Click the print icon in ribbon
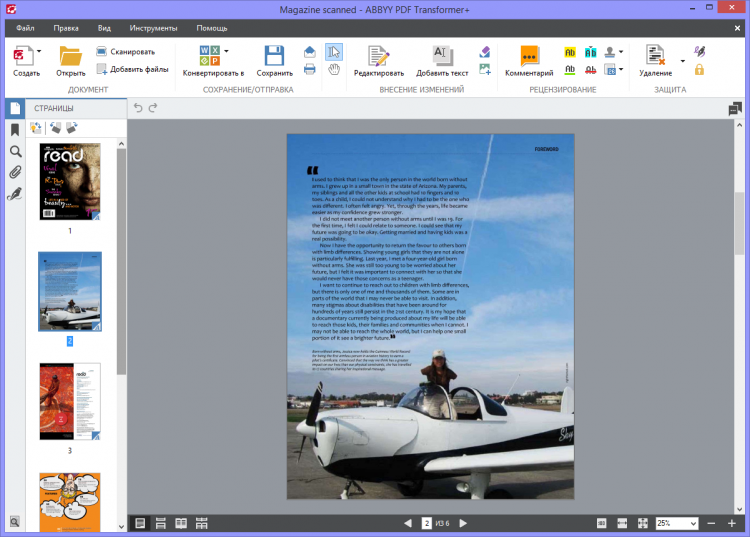The width and height of the screenshot is (750, 537). coord(309,69)
